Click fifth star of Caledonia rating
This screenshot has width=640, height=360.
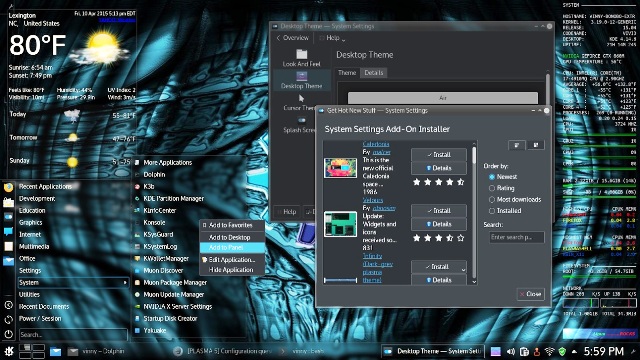pyautogui.click(x=461, y=182)
